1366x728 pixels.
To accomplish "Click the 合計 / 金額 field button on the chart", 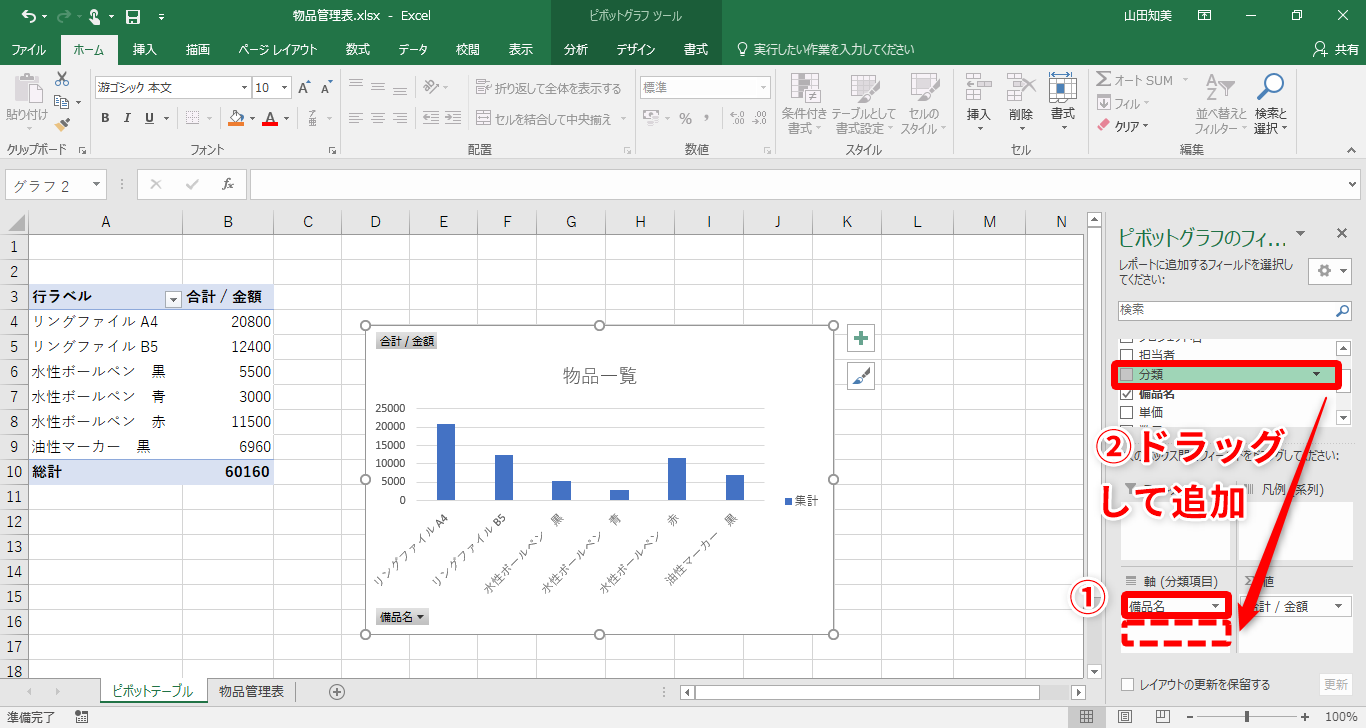I will pos(406,341).
